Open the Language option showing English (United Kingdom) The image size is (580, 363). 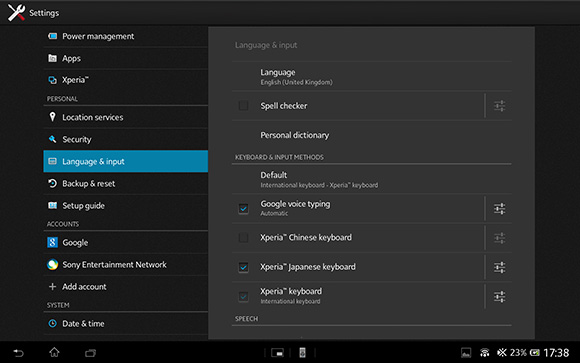372,76
